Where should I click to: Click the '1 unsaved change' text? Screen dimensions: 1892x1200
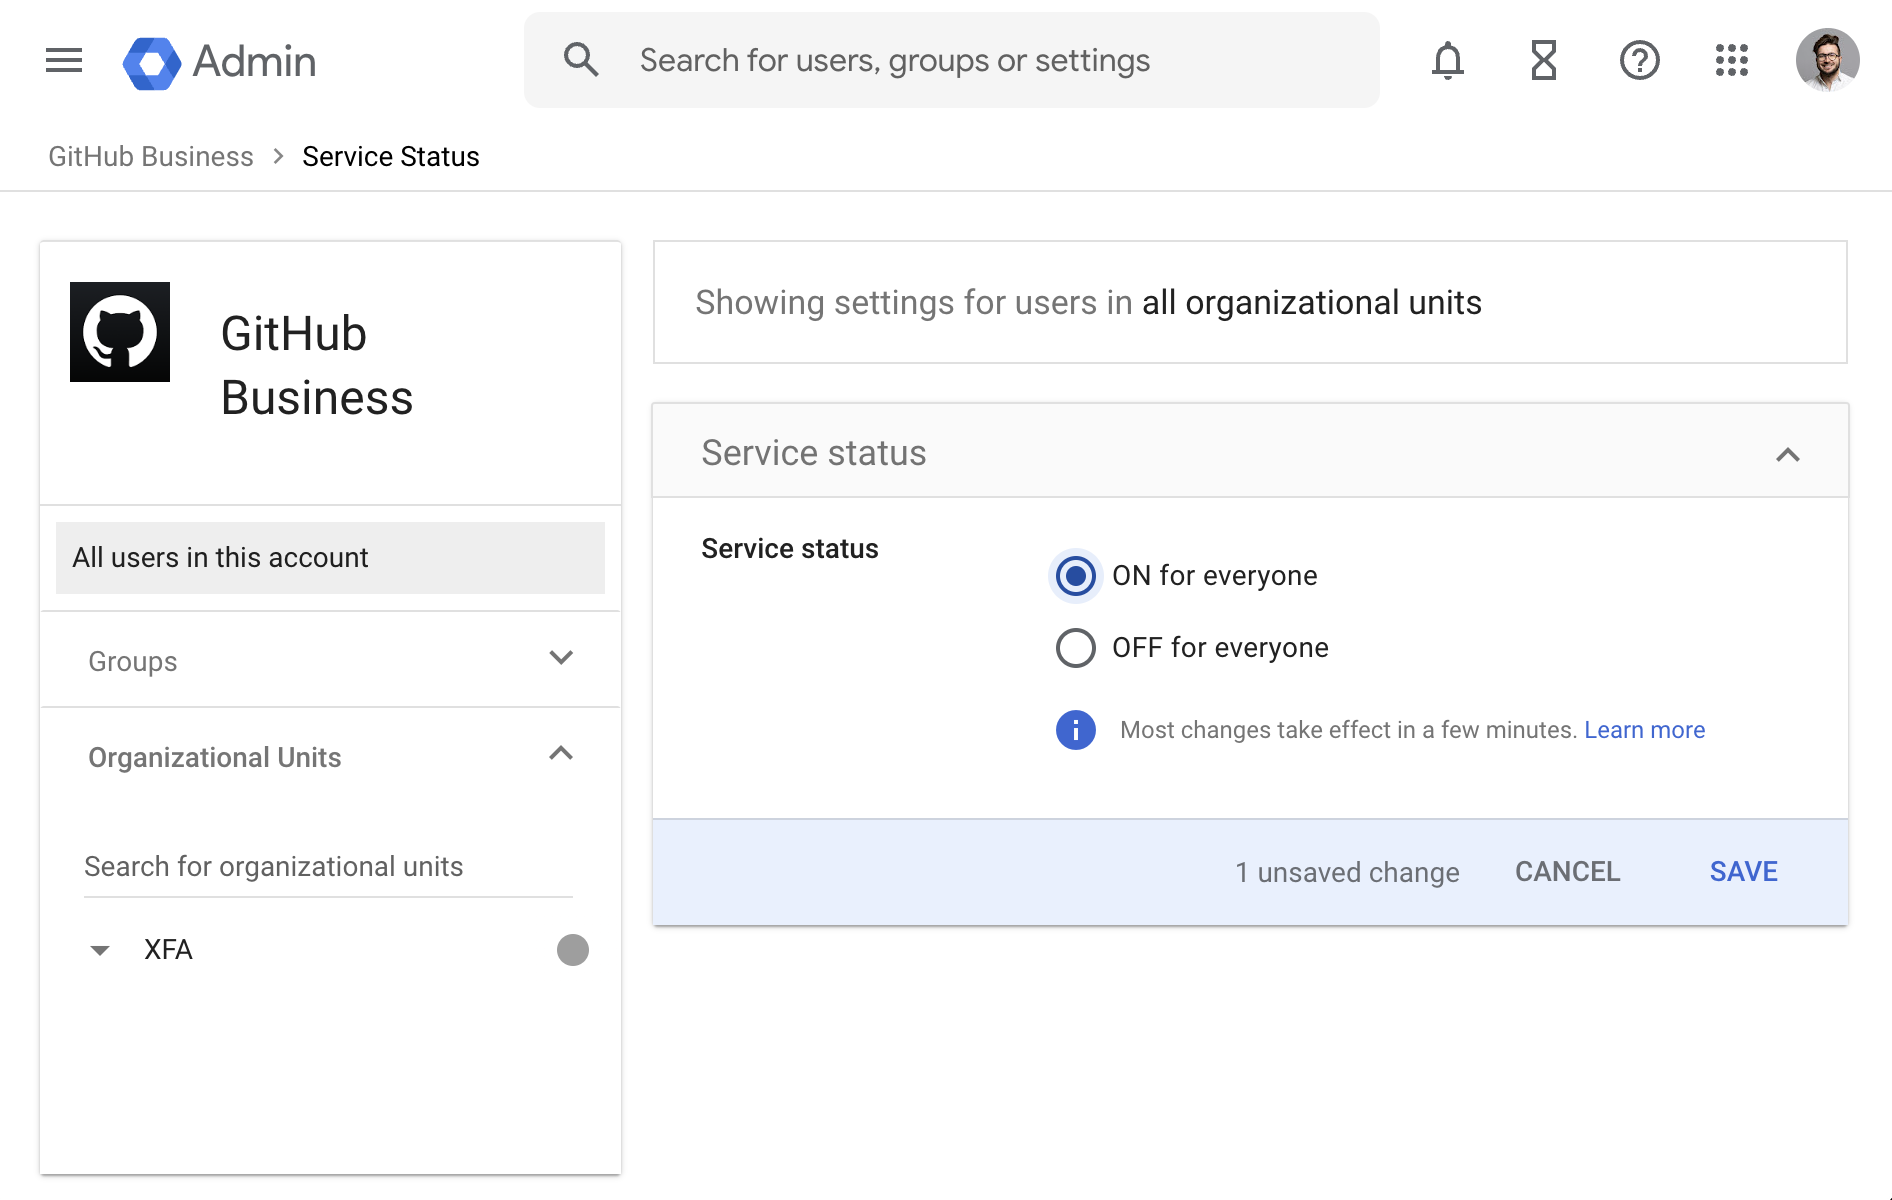tap(1347, 872)
